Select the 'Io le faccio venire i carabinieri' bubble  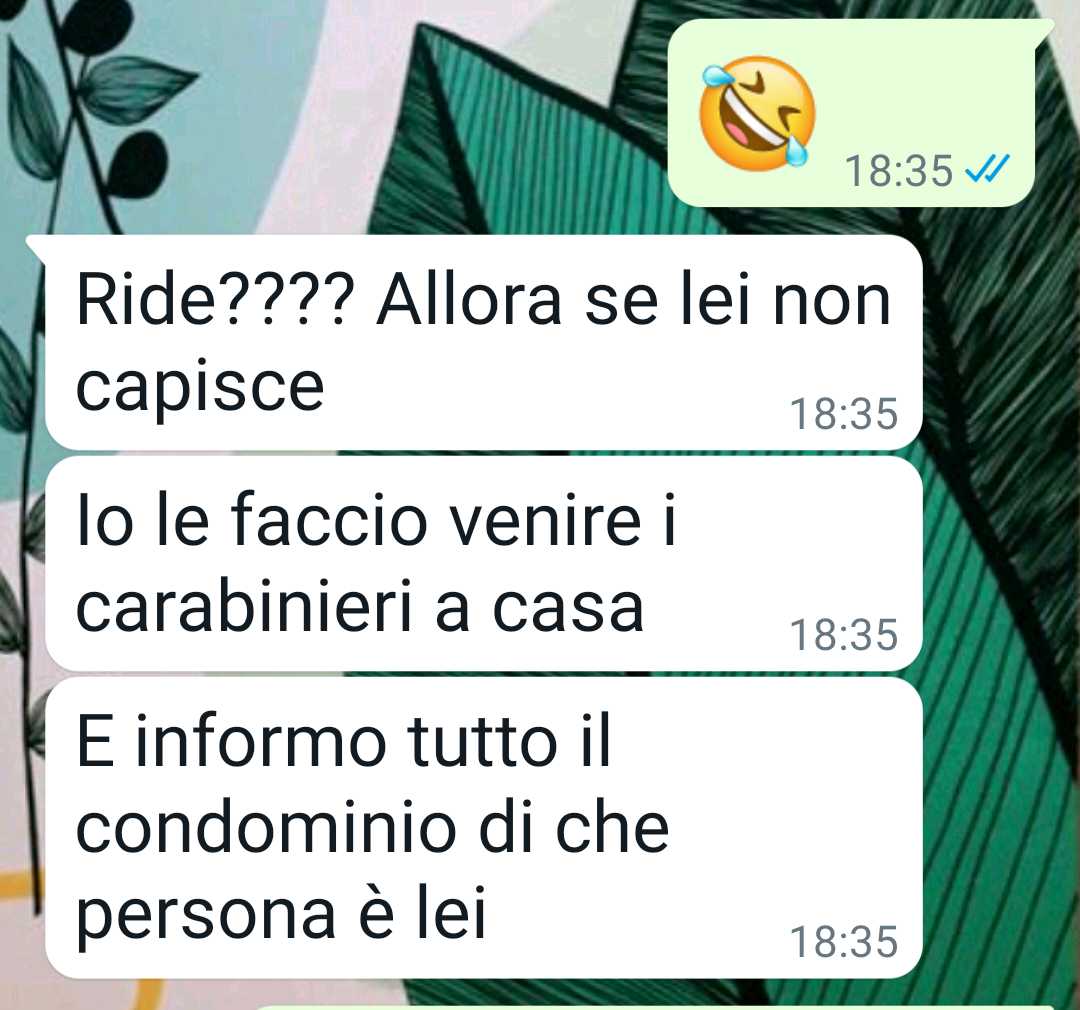[x=483, y=564]
